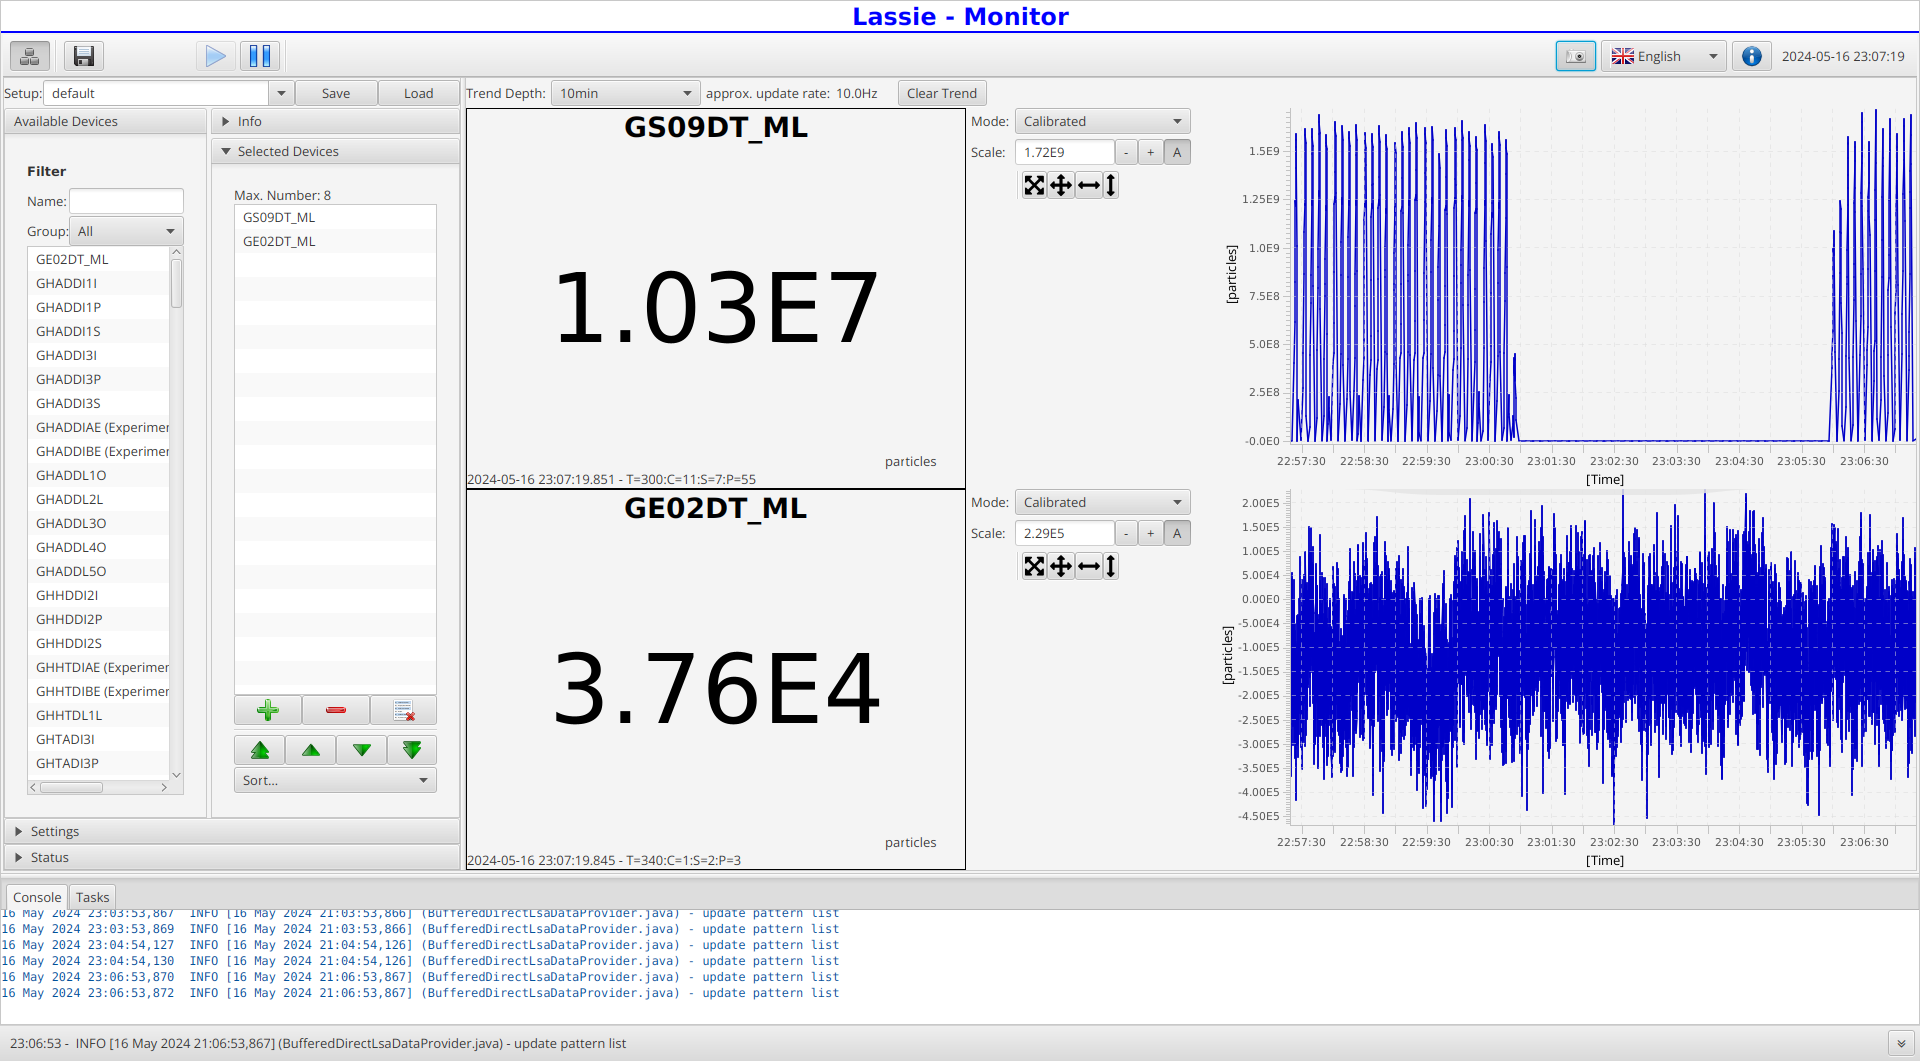Click GE02DT_ML vertical zoom arrow icon
Image resolution: width=1920 pixels, height=1061 pixels.
tap(1111, 566)
